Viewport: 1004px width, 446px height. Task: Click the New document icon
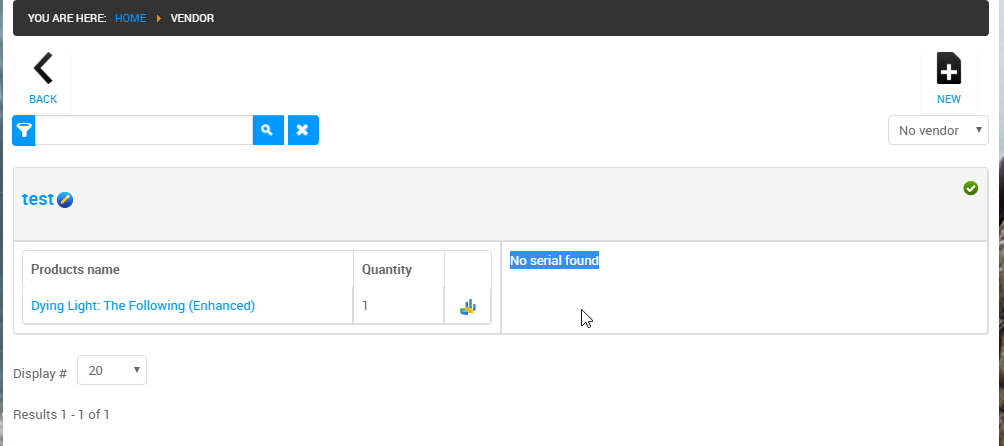pyautogui.click(x=948, y=68)
